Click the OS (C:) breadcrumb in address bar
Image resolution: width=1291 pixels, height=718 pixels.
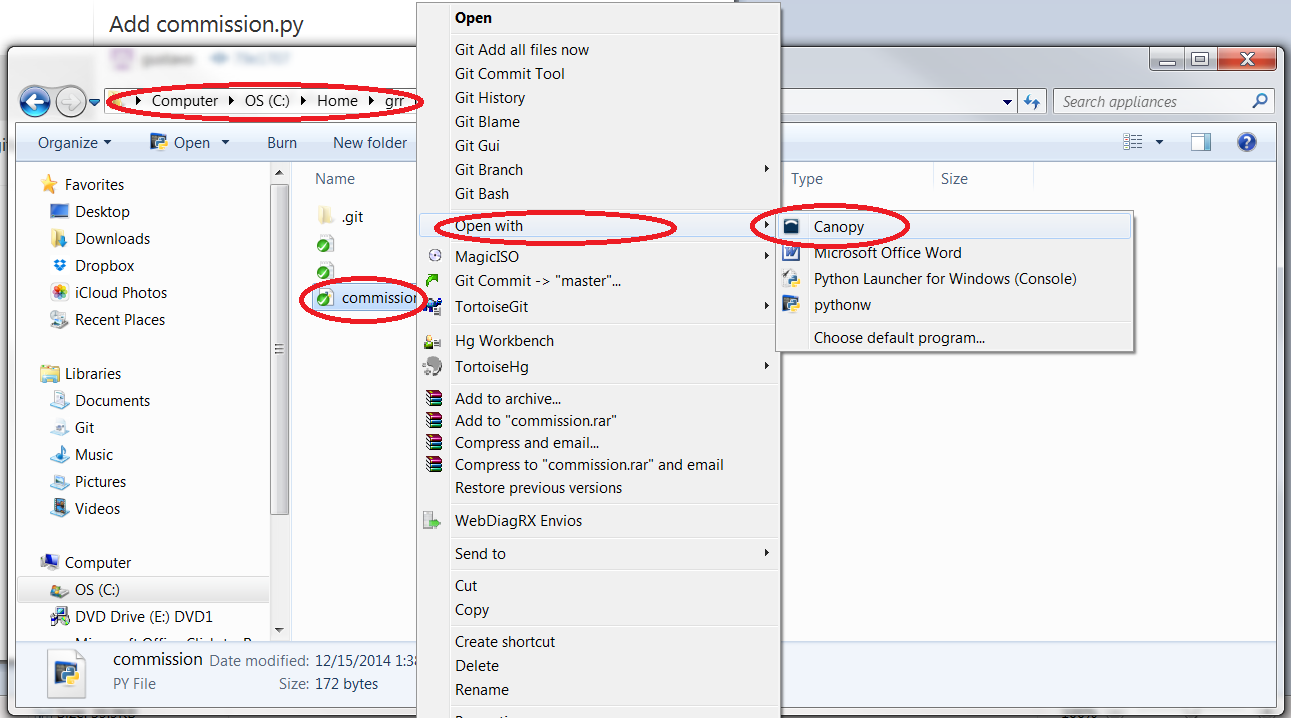(x=268, y=101)
